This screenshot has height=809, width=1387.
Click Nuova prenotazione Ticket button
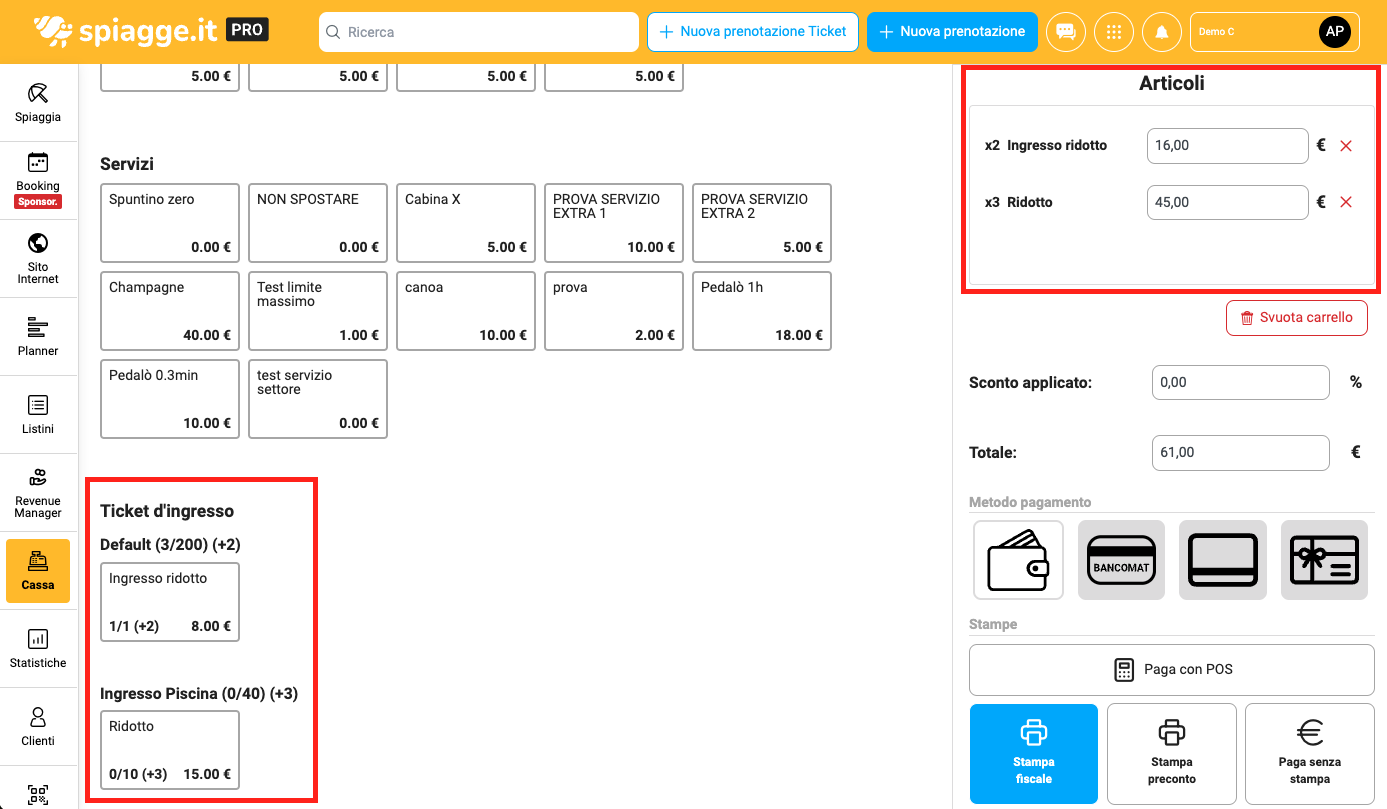(753, 32)
